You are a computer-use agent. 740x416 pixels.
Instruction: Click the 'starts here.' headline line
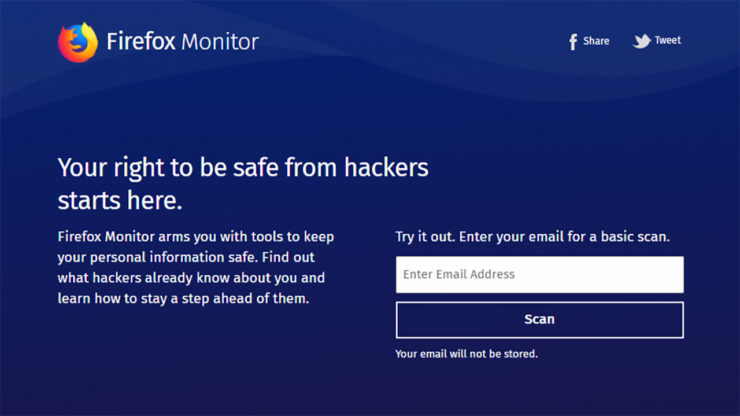click(120, 200)
